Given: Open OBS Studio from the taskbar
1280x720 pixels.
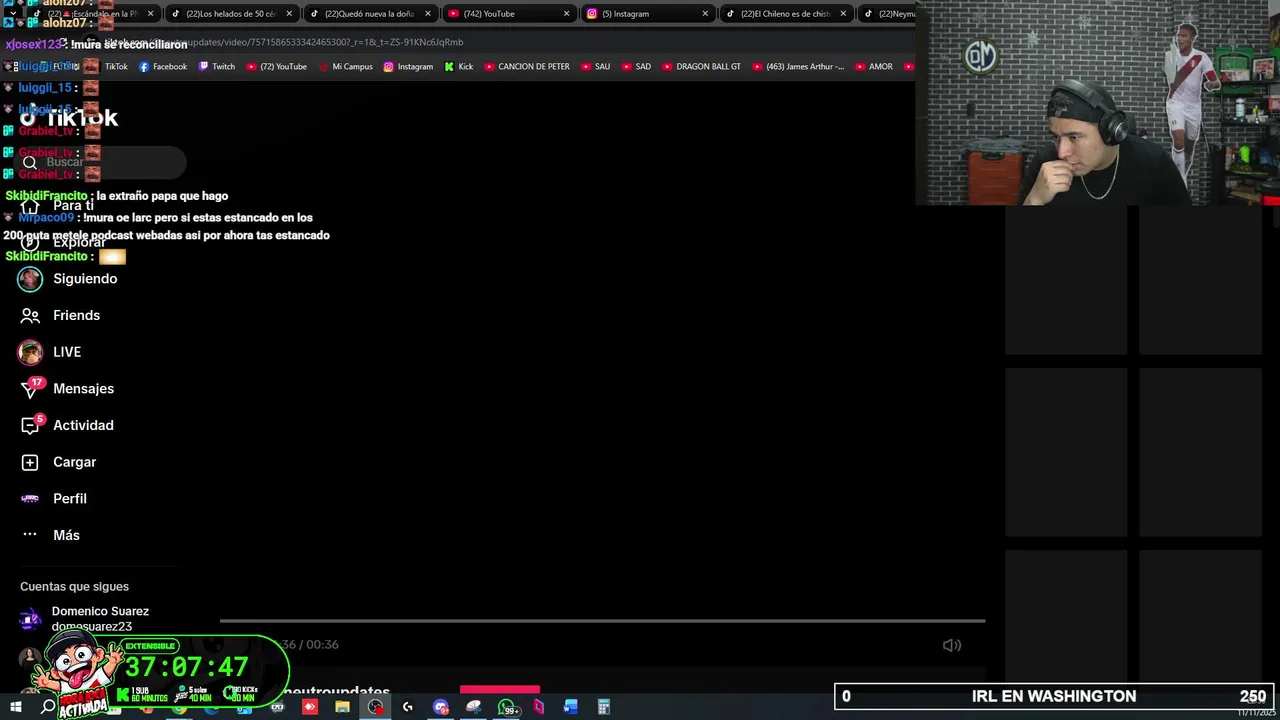Looking at the screenshot, I should (375, 707).
